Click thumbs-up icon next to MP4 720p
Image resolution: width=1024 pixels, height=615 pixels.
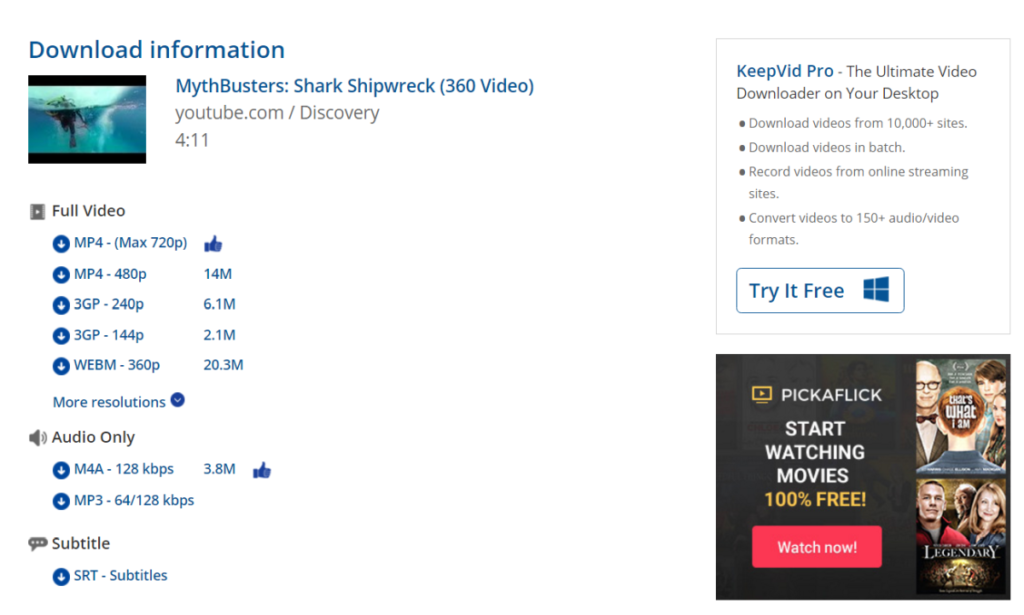[x=213, y=244]
